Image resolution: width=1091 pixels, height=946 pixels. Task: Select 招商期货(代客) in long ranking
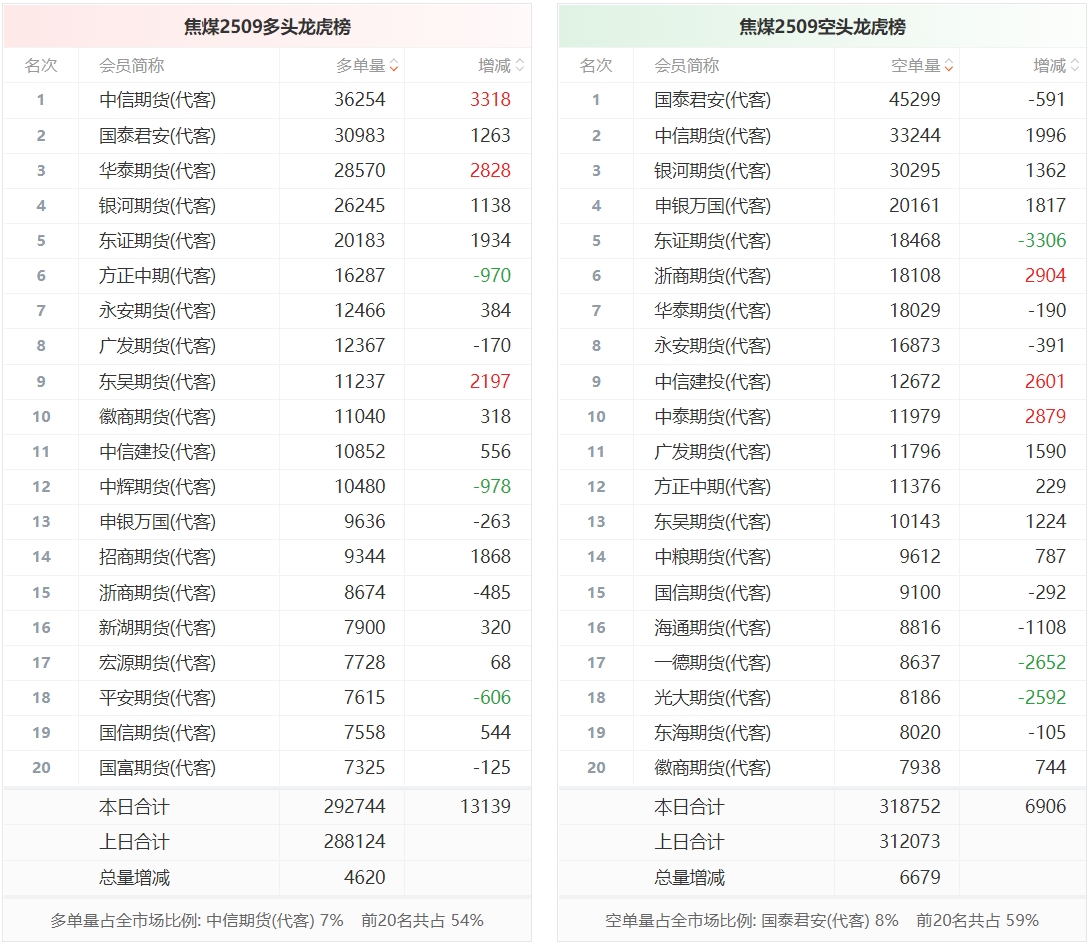coord(157,557)
